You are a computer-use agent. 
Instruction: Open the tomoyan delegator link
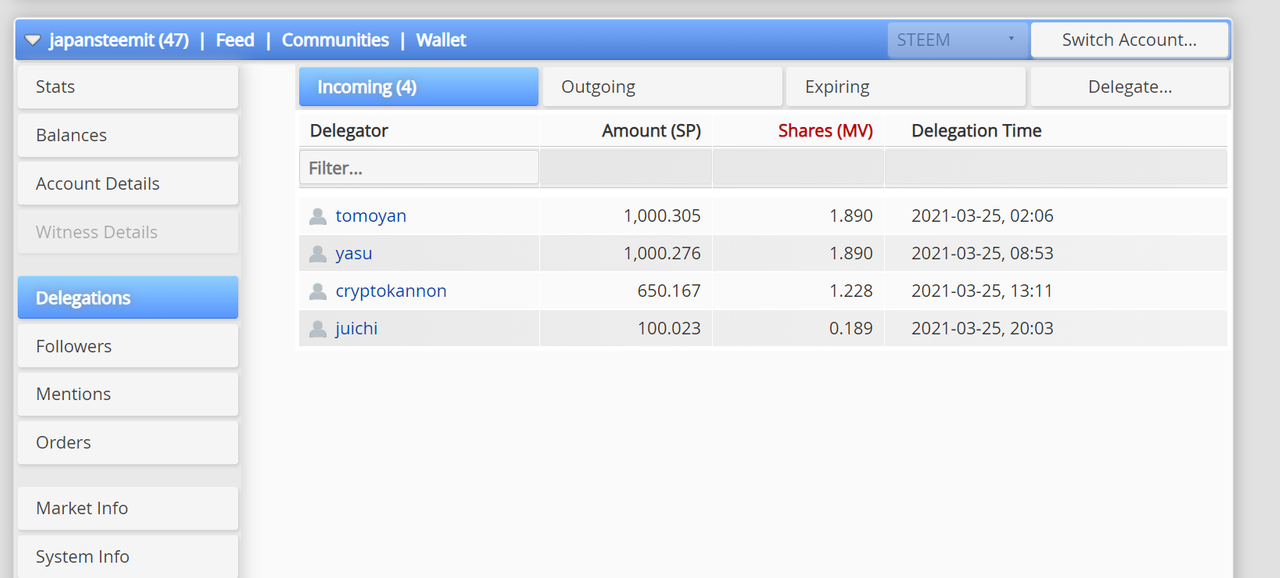pos(371,216)
